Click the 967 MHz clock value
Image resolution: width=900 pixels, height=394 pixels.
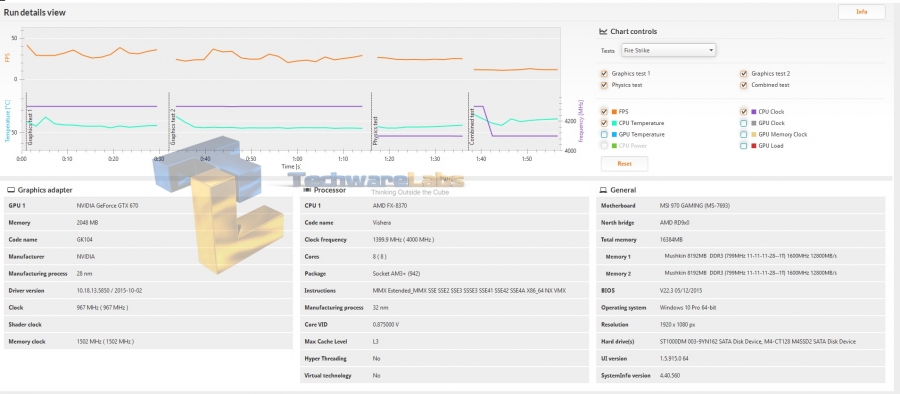point(102,307)
